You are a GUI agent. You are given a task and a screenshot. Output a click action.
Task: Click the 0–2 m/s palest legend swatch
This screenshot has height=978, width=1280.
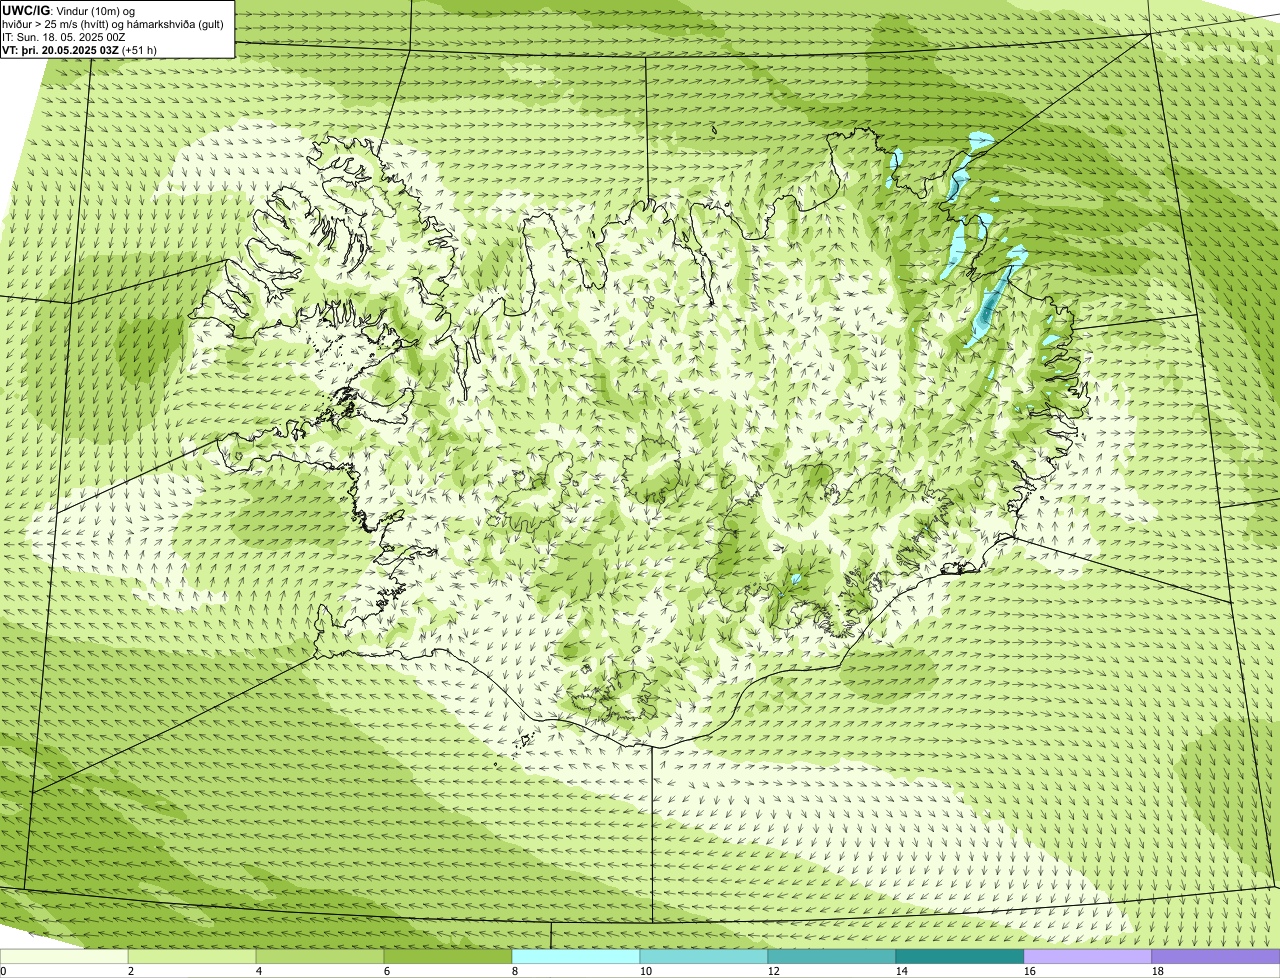[x=64, y=957]
